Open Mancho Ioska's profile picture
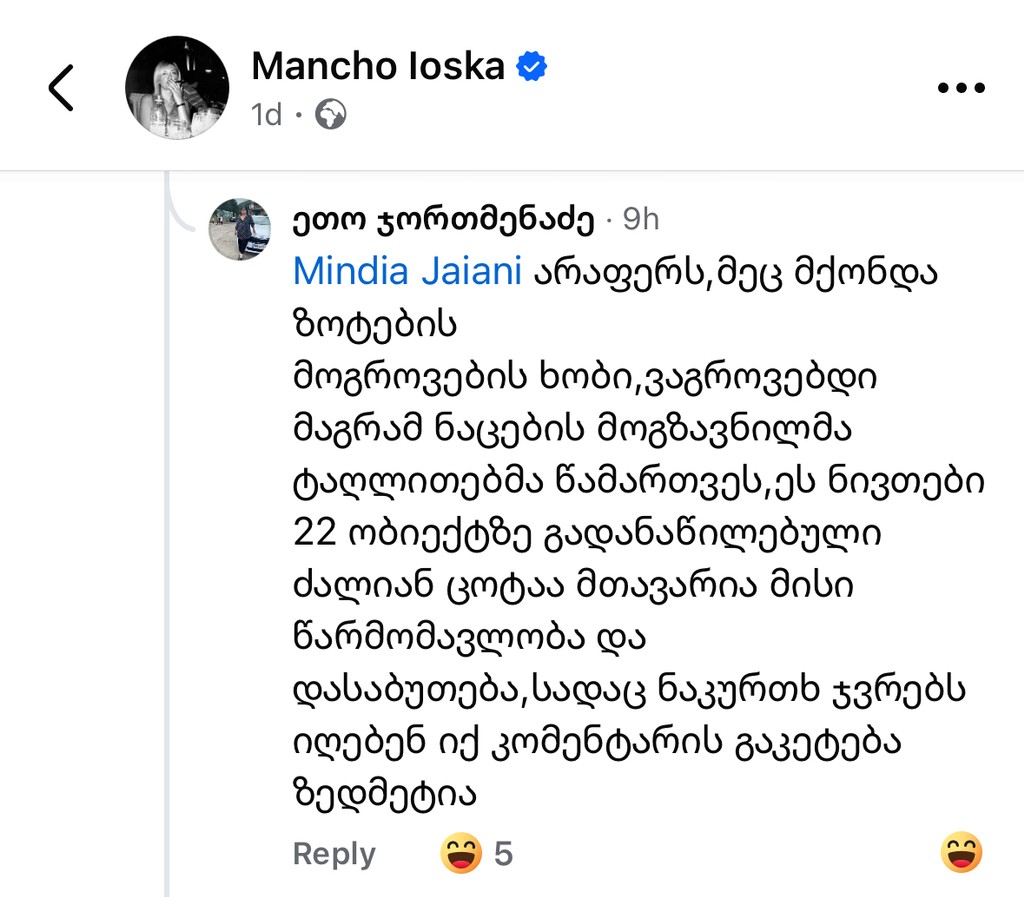 tap(177, 88)
